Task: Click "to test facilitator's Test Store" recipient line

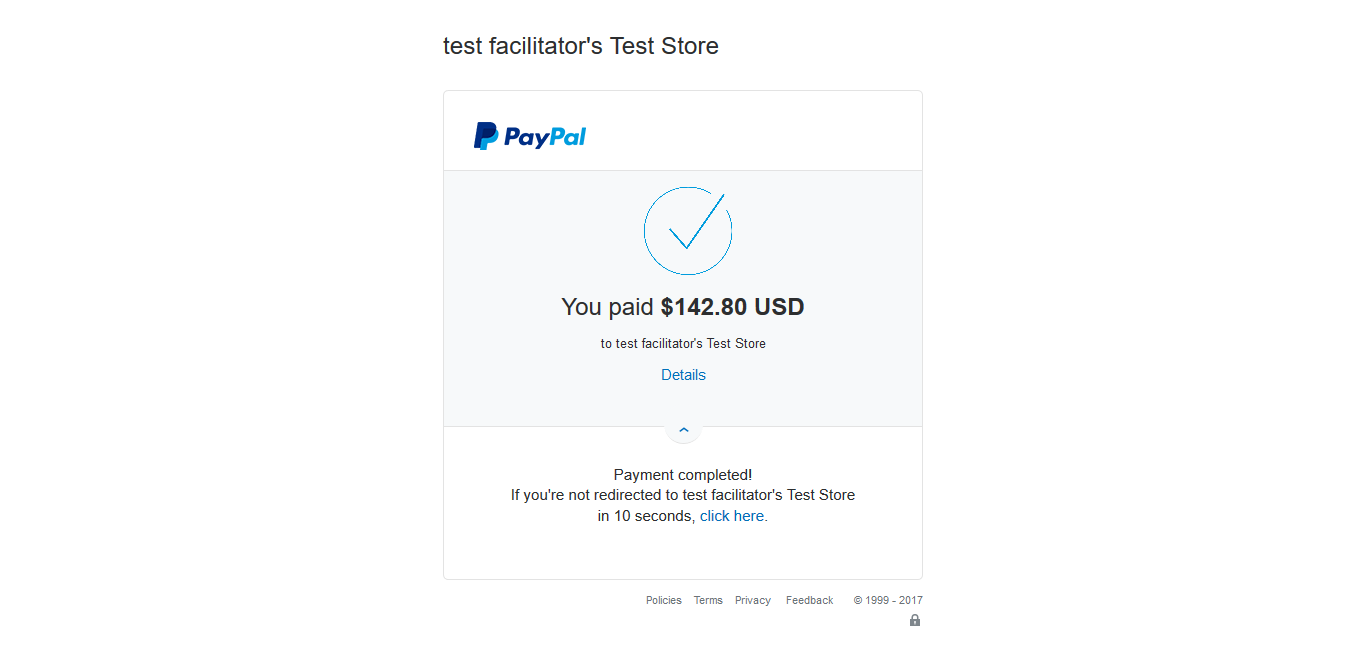Action: [683, 343]
